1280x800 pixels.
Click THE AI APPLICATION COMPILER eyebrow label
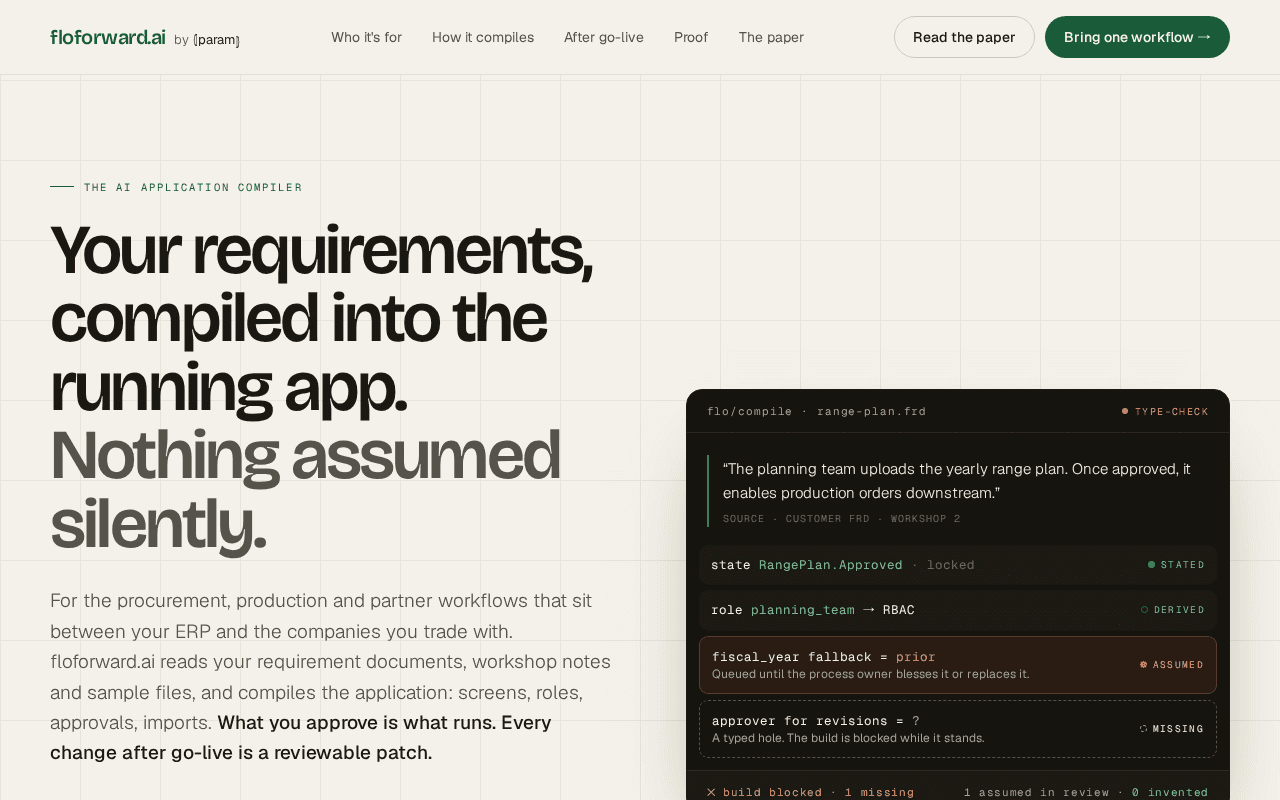click(x=193, y=187)
